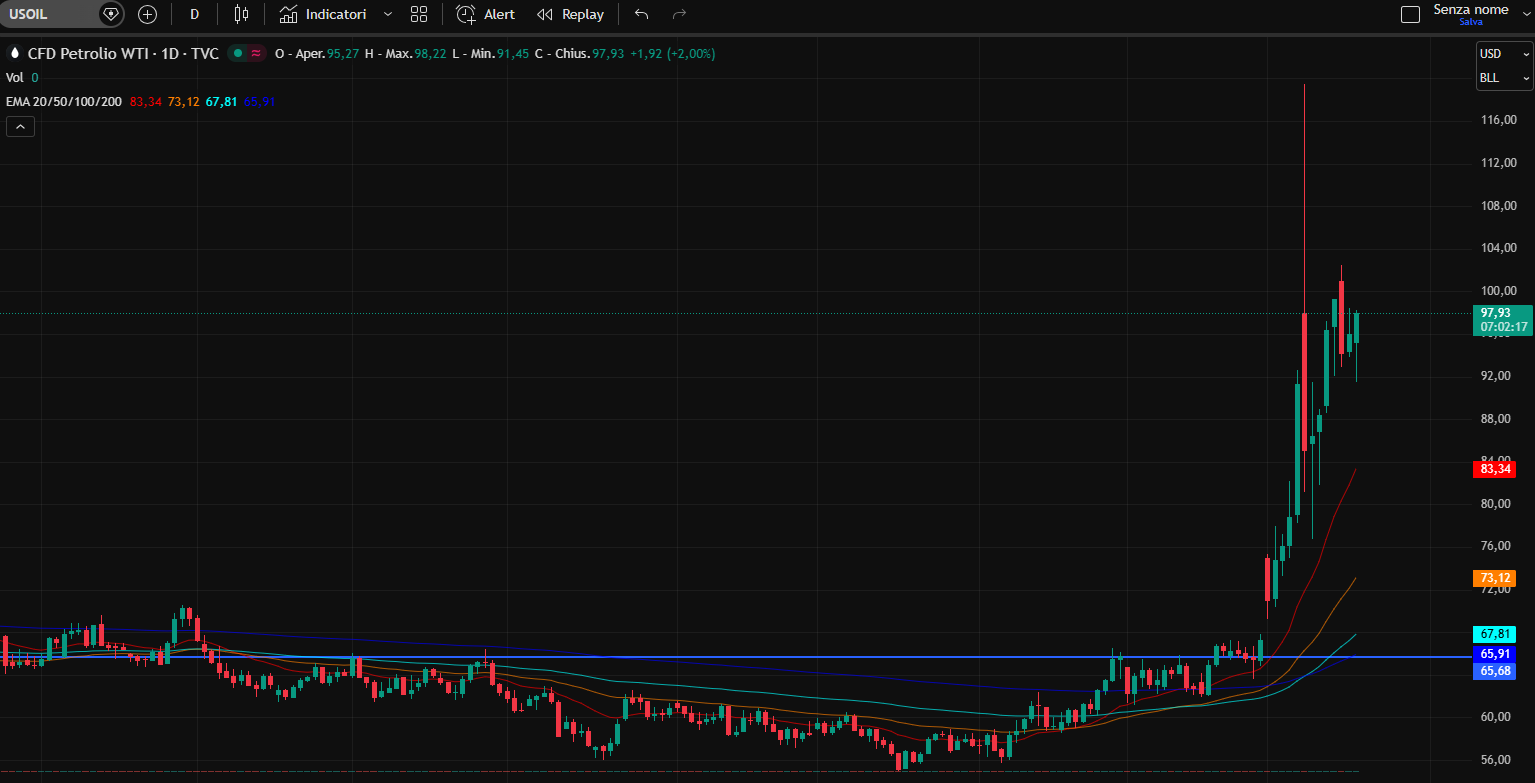Open the four-squares indicator templates icon
This screenshot has width=1535, height=783.
pos(419,14)
